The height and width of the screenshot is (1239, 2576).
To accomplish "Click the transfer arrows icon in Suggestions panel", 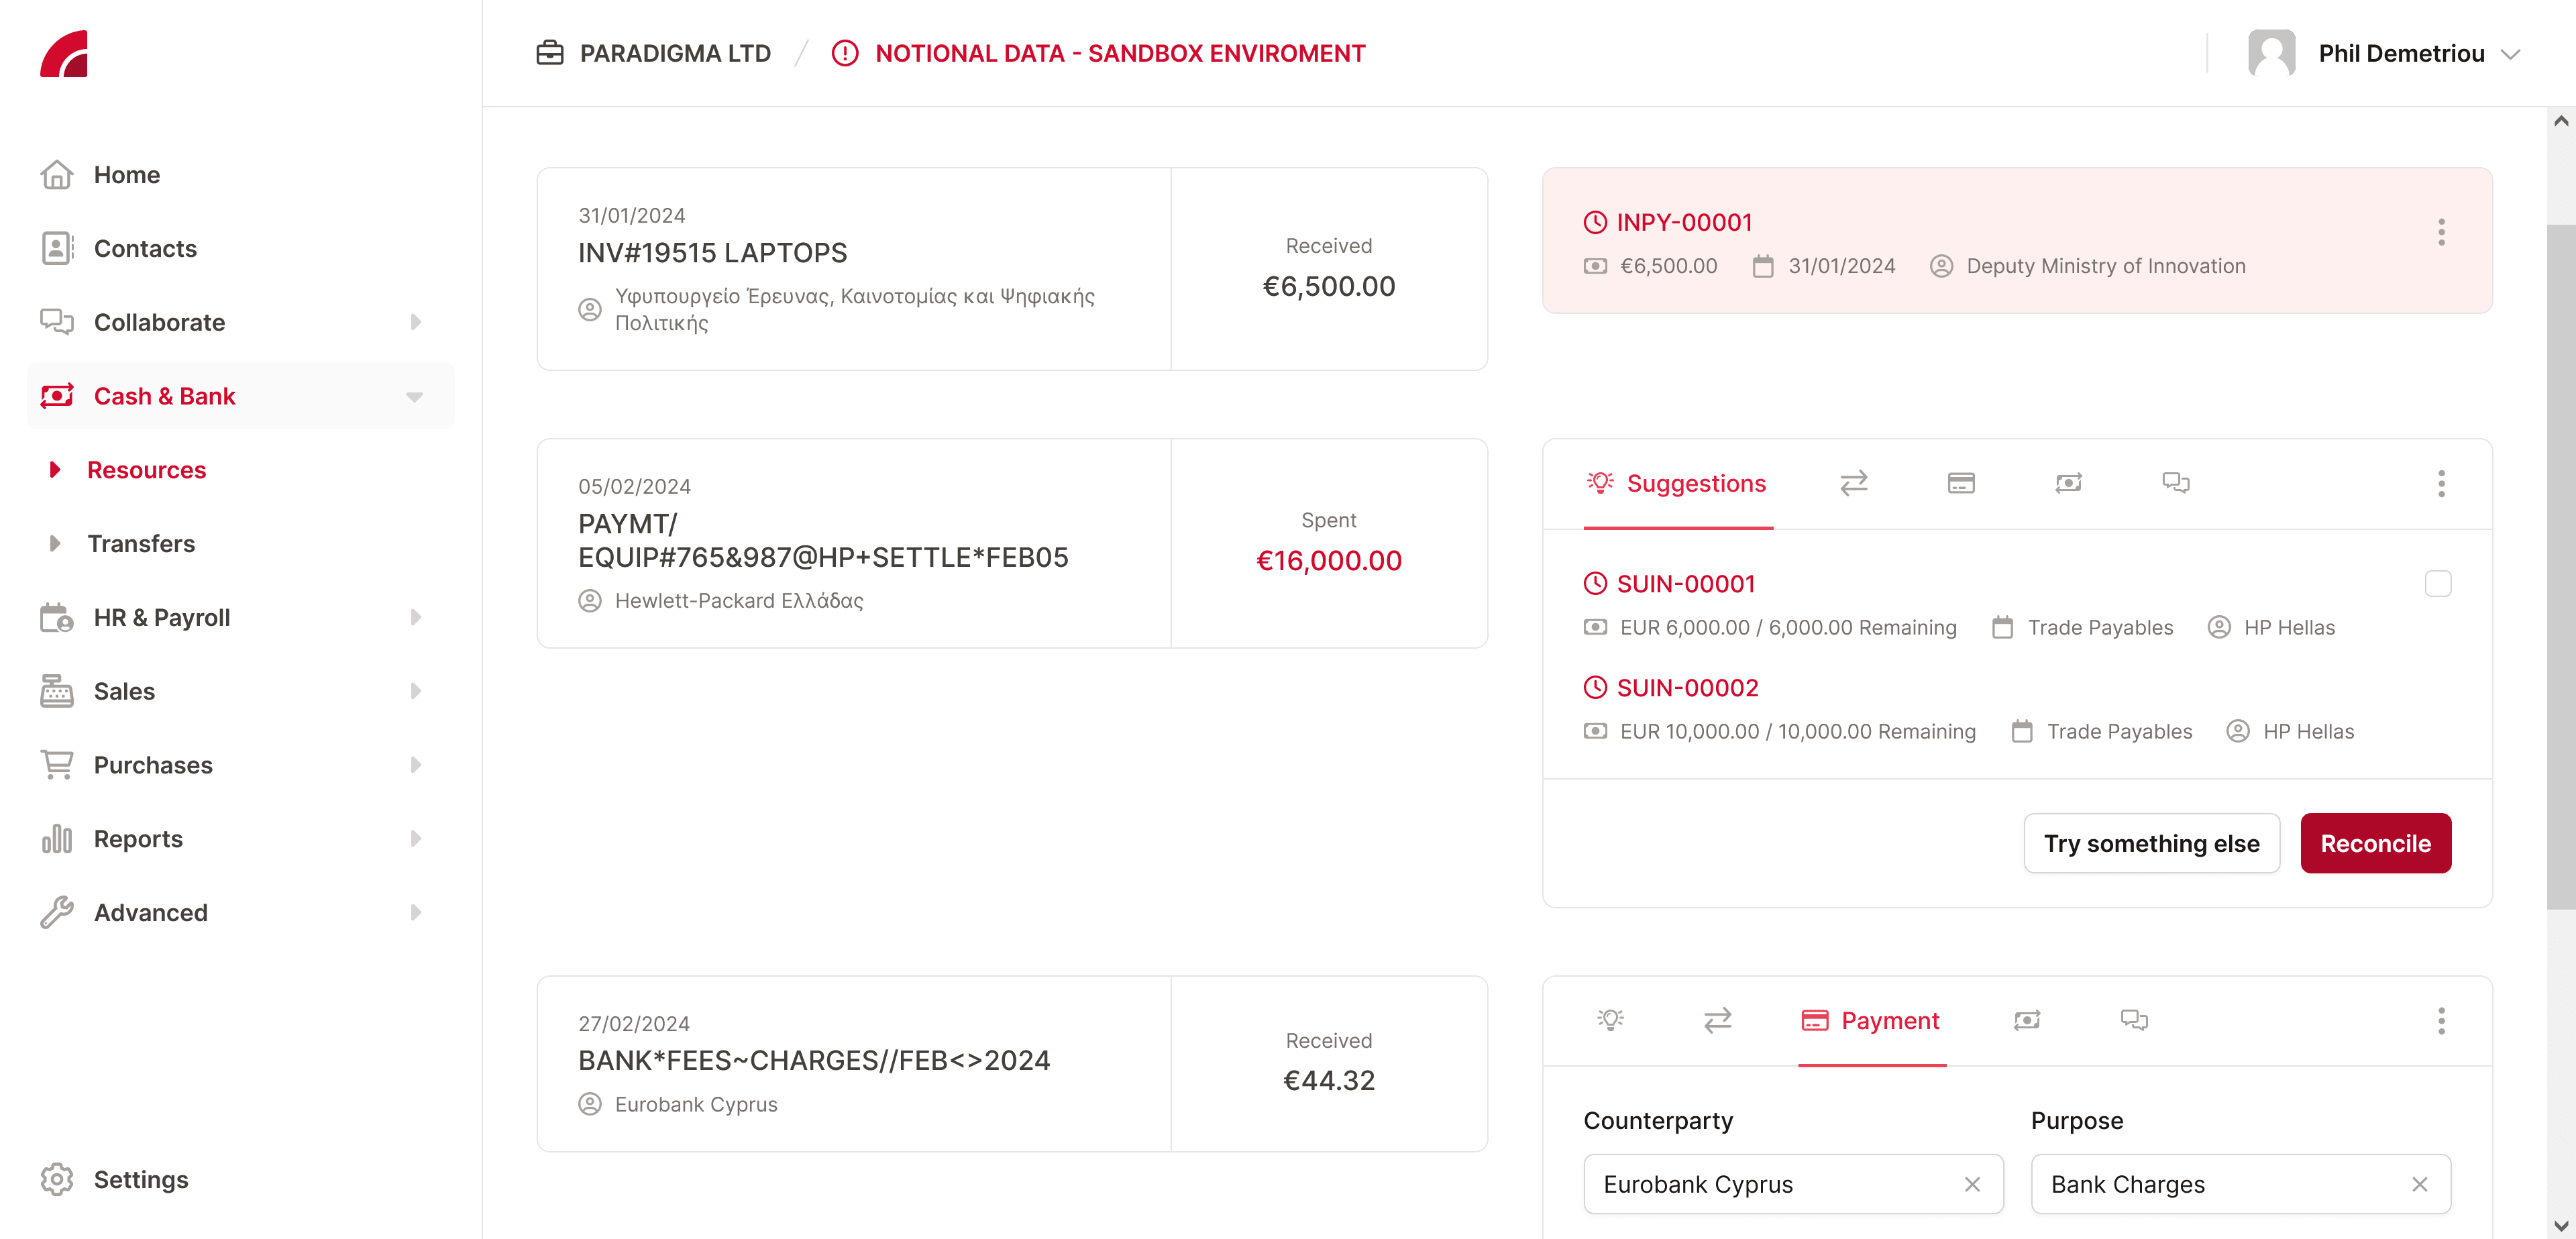I will (1853, 484).
